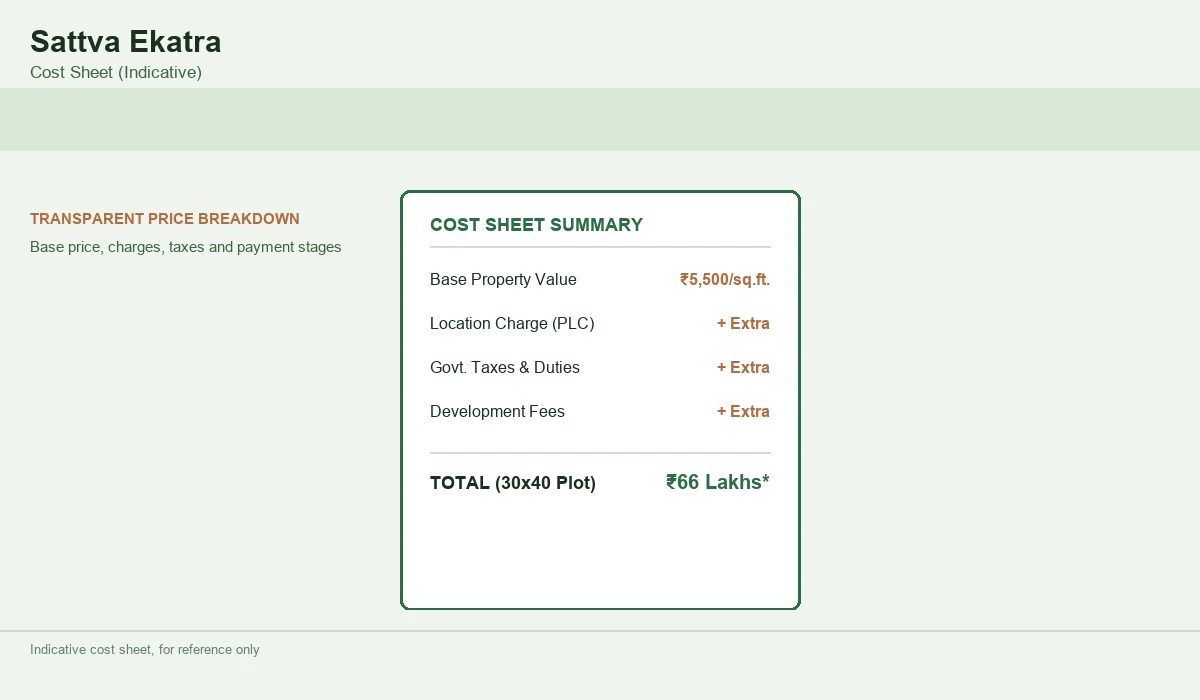Viewport: 1200px width, 700px height.
Task: Select the 'Location Charge (PLC)' label
Action: coord(512,324)
